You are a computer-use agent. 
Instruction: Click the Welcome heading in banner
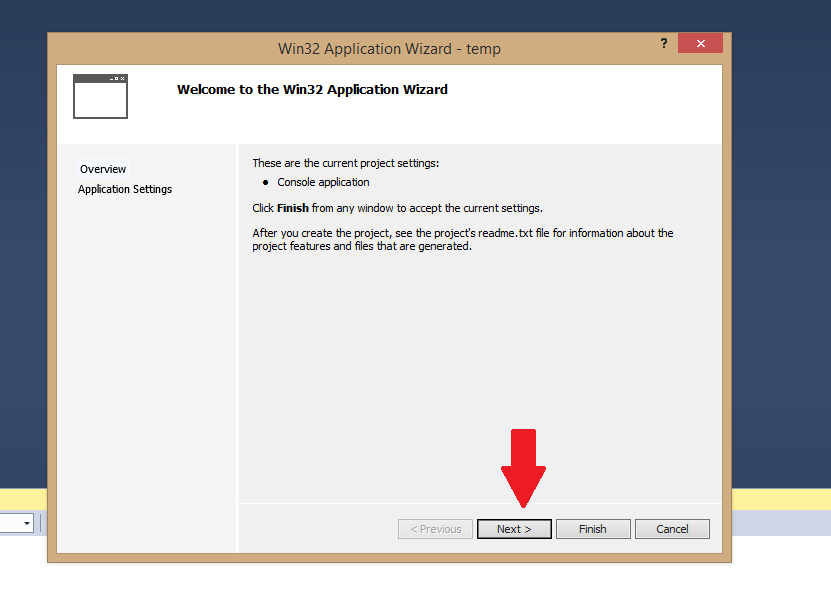312,89
